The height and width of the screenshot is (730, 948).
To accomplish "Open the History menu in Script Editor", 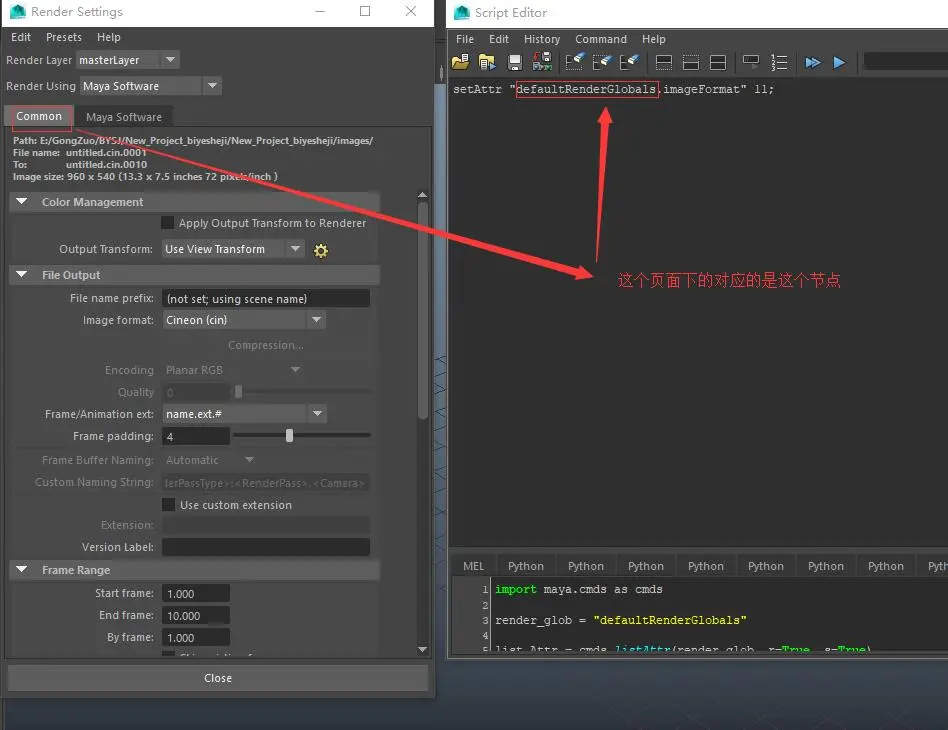I will (542, 39).
